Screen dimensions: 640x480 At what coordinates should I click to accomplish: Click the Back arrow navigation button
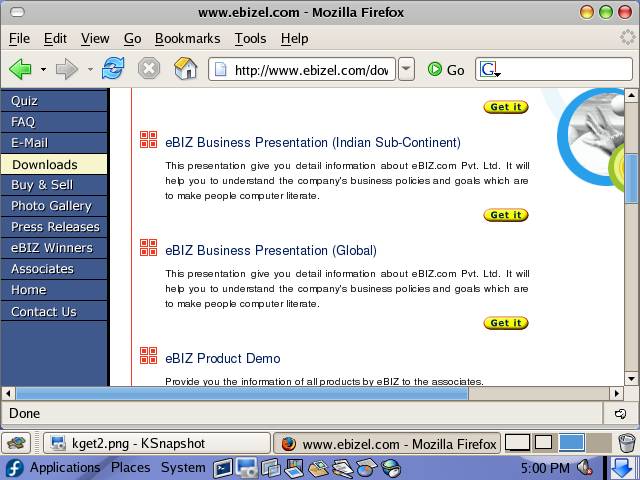coord(20,69)
